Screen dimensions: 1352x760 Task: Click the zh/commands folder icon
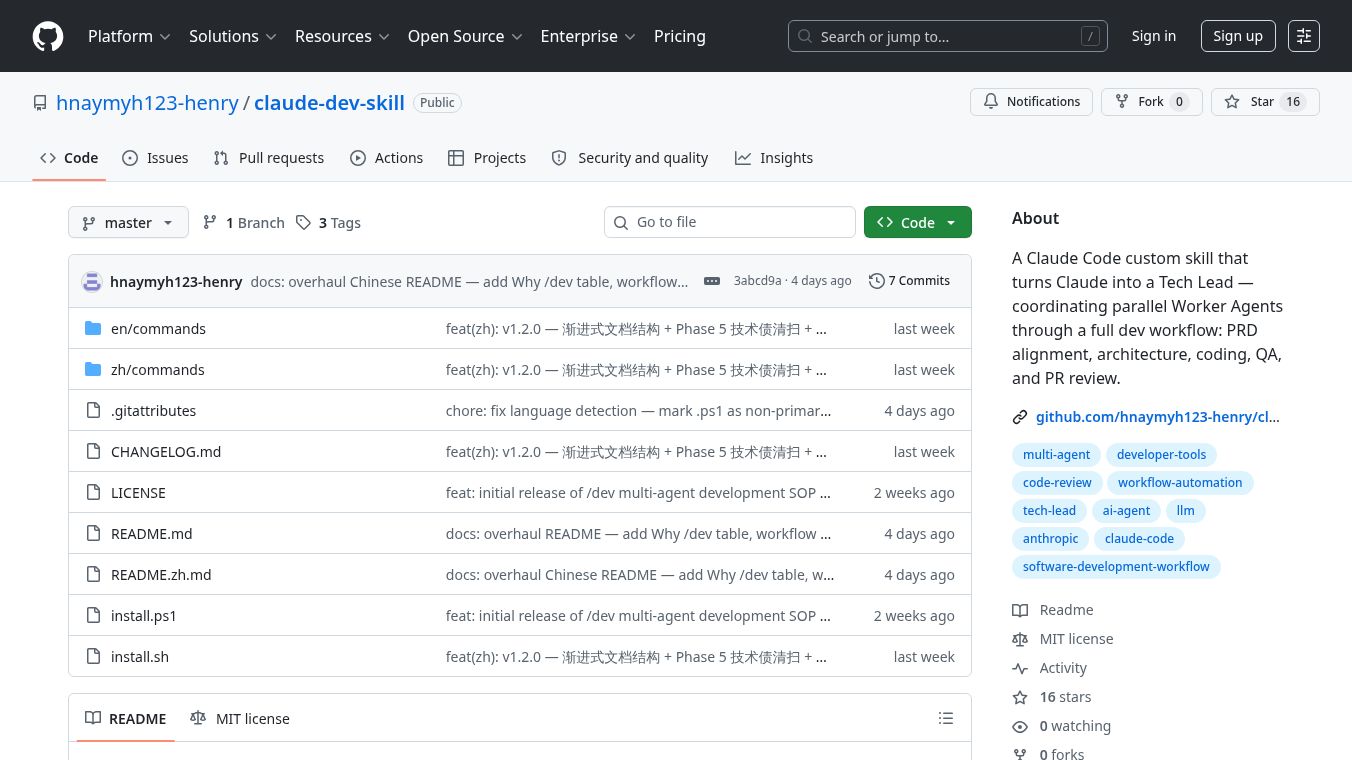click(93, 369)
